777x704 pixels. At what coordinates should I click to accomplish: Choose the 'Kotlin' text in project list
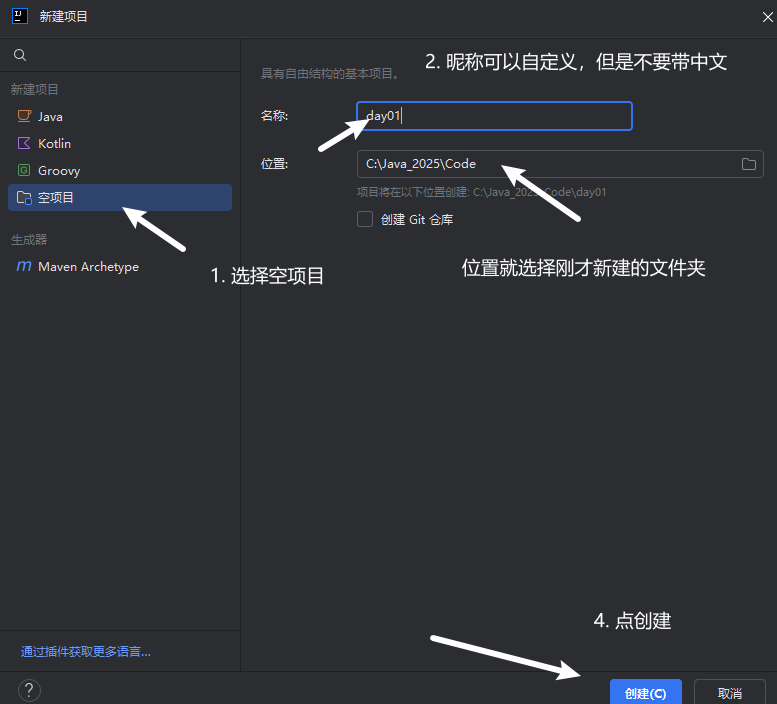(x=54, y=143)
